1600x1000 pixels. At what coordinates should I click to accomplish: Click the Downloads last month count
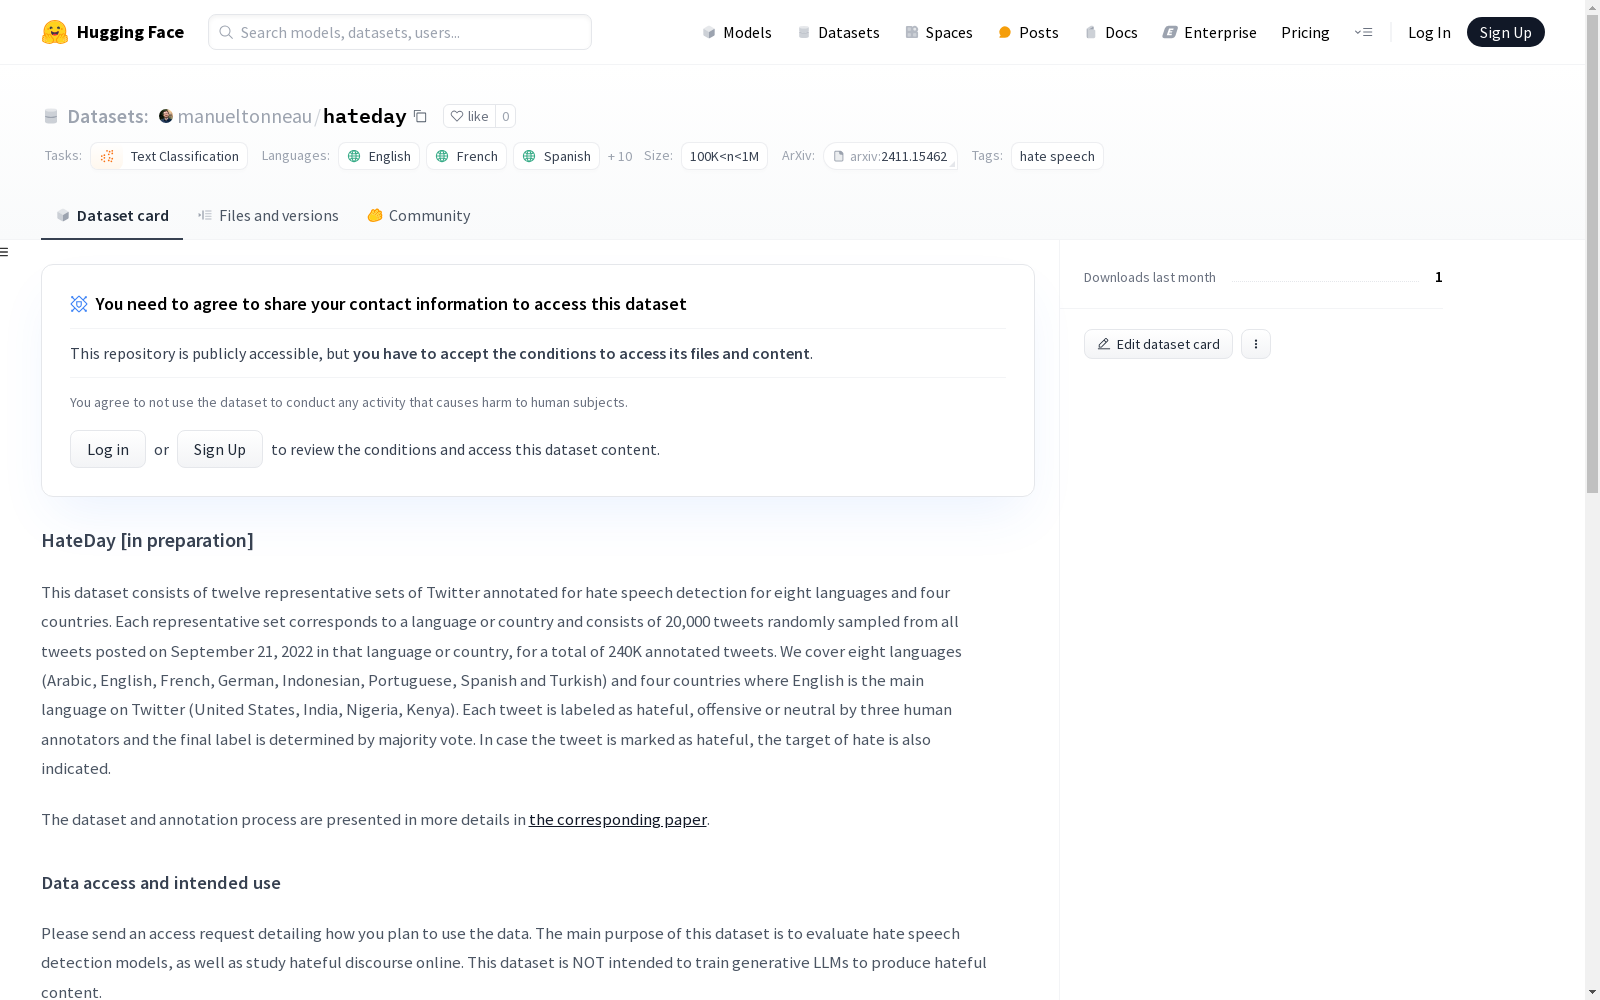tap(1438, 277)
